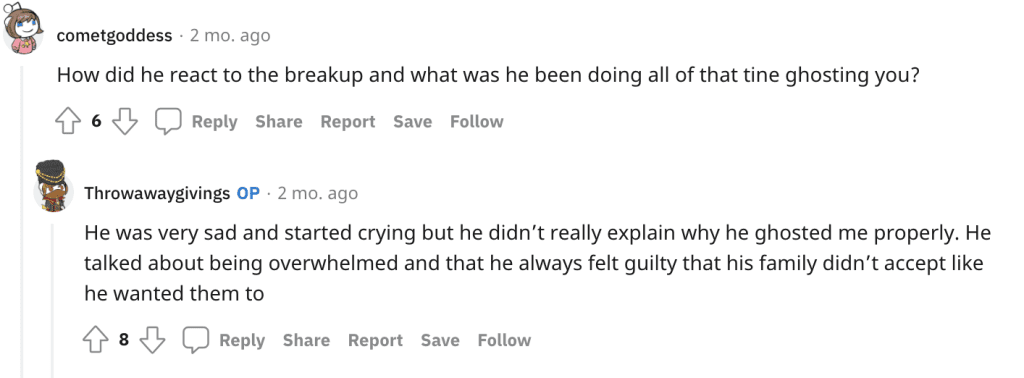Open cometgoddess avatar image
Image resolution: width=1024 pixels, height=378 pixels.
coord(22,28)
